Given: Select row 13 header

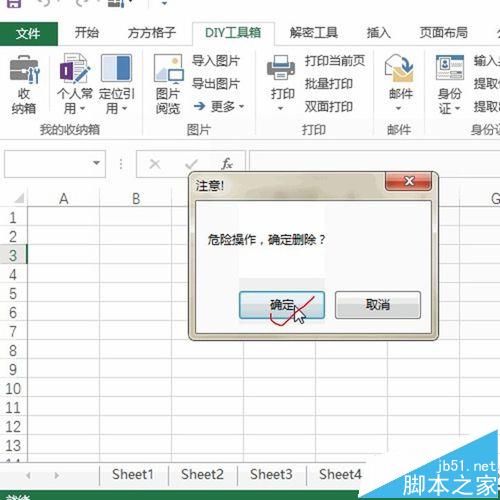Looking at the screenshot, I should coord(13,445).
